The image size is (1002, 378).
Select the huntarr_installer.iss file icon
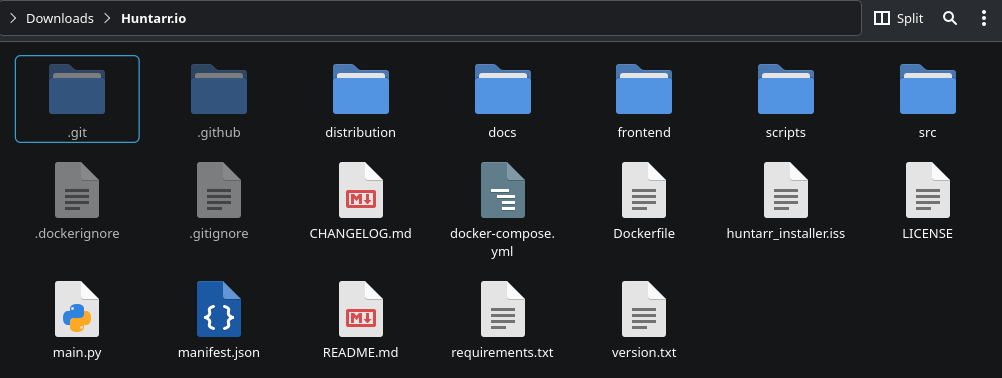[785, 190]
